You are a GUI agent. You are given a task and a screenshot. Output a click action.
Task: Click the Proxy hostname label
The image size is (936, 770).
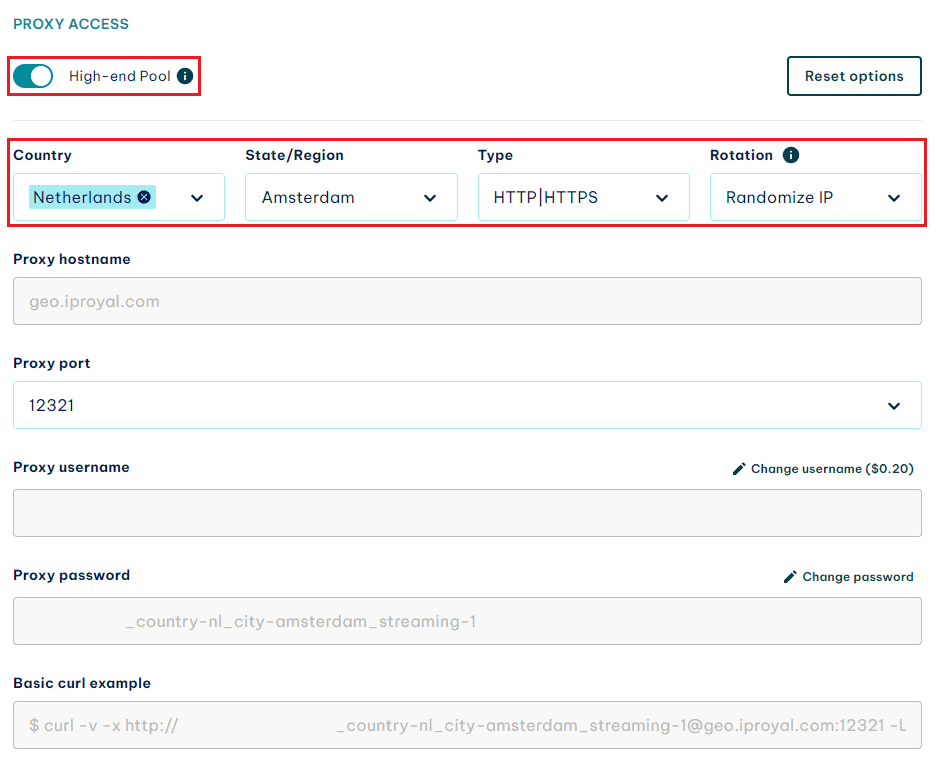(72, 259)
